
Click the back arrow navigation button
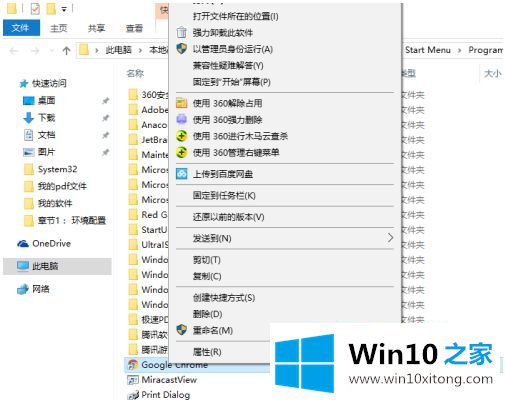point(14,51)
